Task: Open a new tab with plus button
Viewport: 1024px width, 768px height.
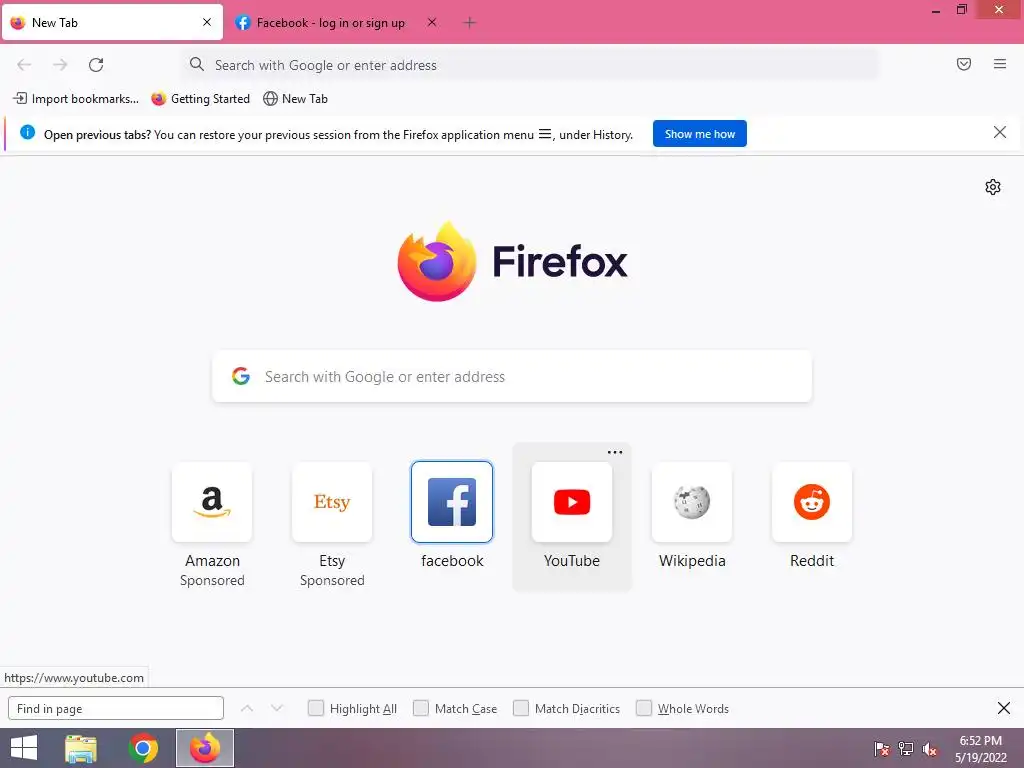Action: [x=469, y=23]
